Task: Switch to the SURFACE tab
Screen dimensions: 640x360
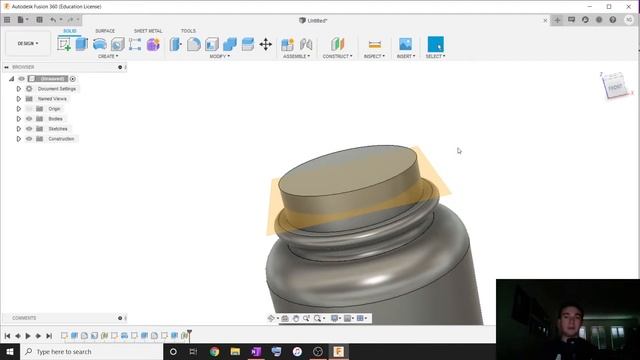Action: [105, 31]
